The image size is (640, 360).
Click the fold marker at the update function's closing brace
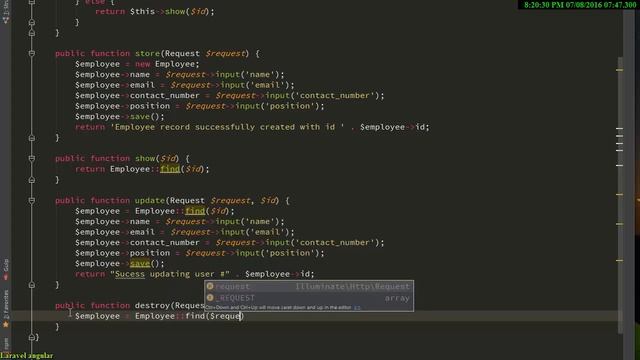(32, 284)
